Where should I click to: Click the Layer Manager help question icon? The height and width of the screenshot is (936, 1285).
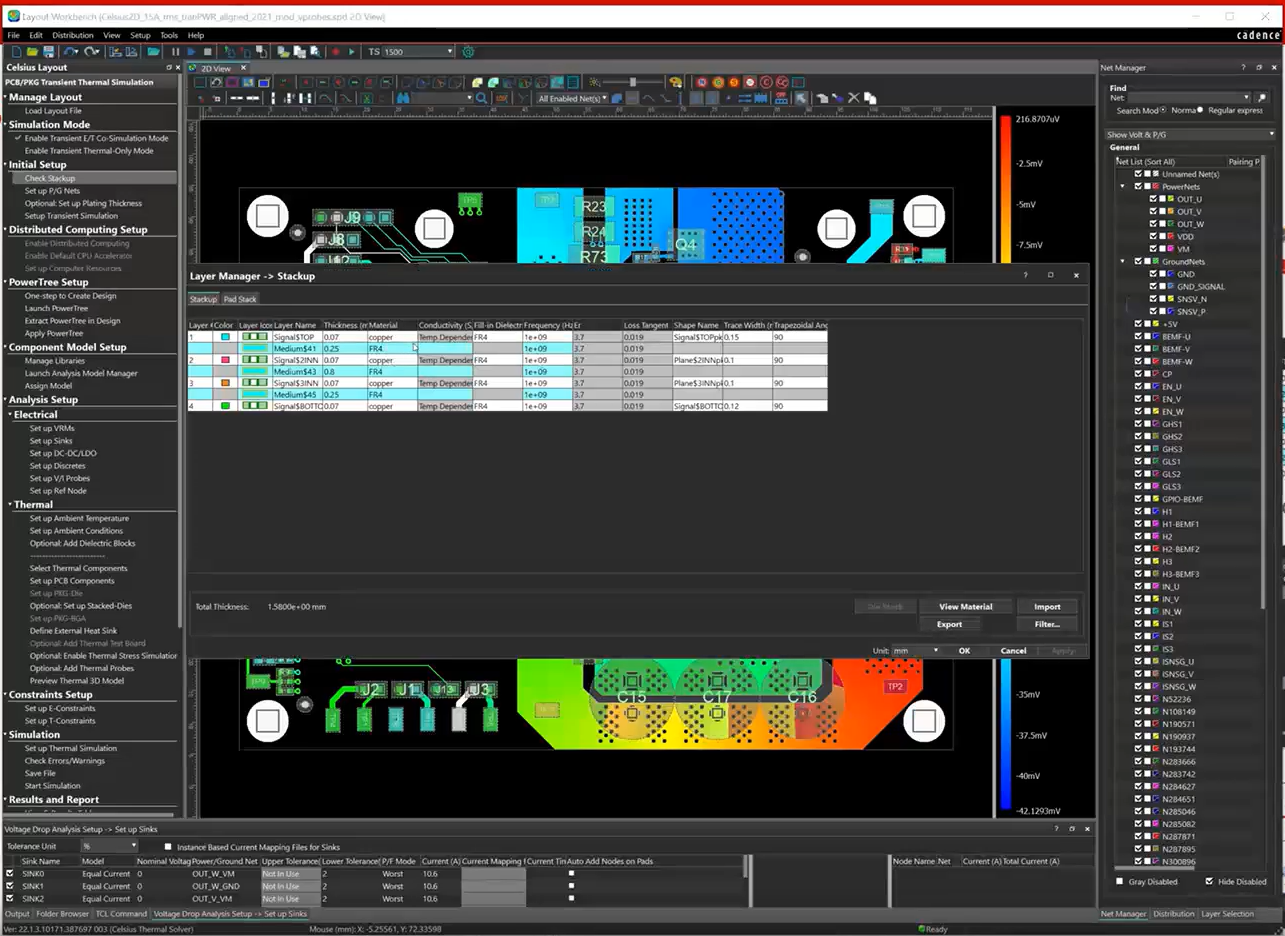(x=1025, y=275)
